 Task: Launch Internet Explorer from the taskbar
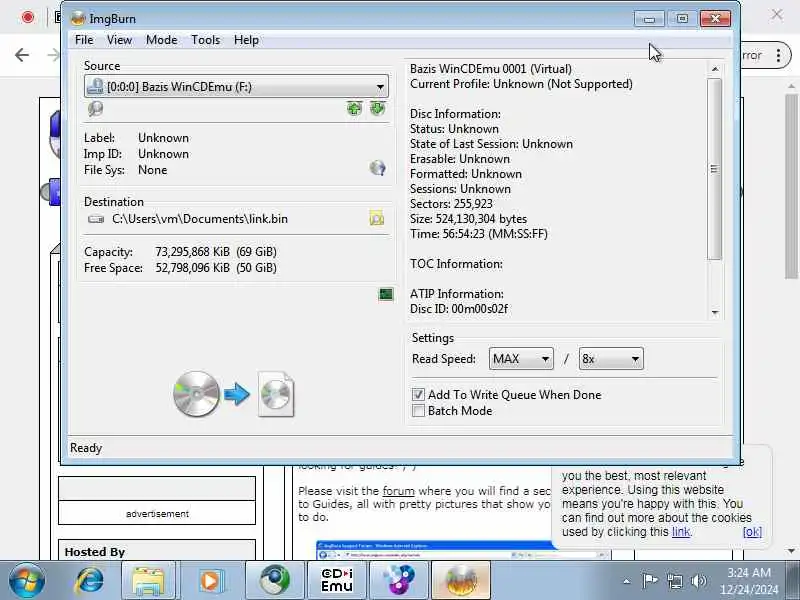click(x=89, y=581)
